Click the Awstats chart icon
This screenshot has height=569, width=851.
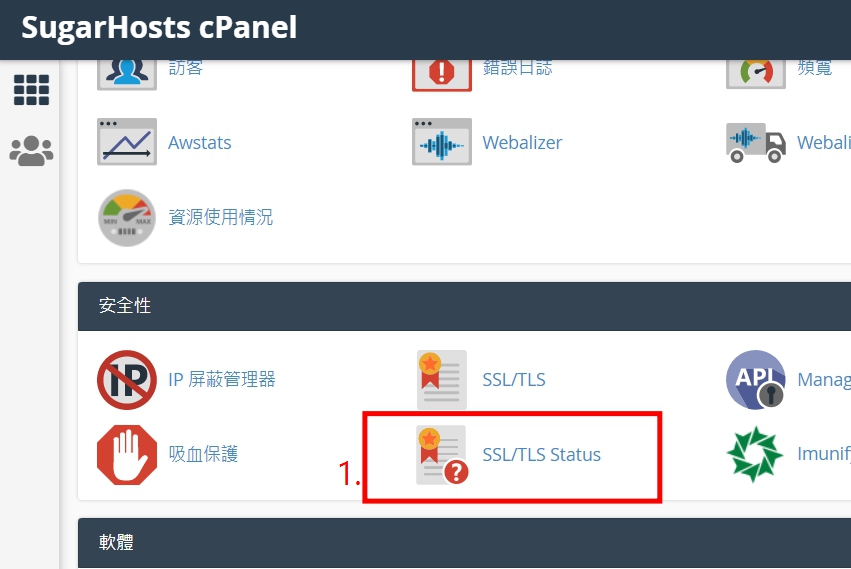click(x=127, y=142)
